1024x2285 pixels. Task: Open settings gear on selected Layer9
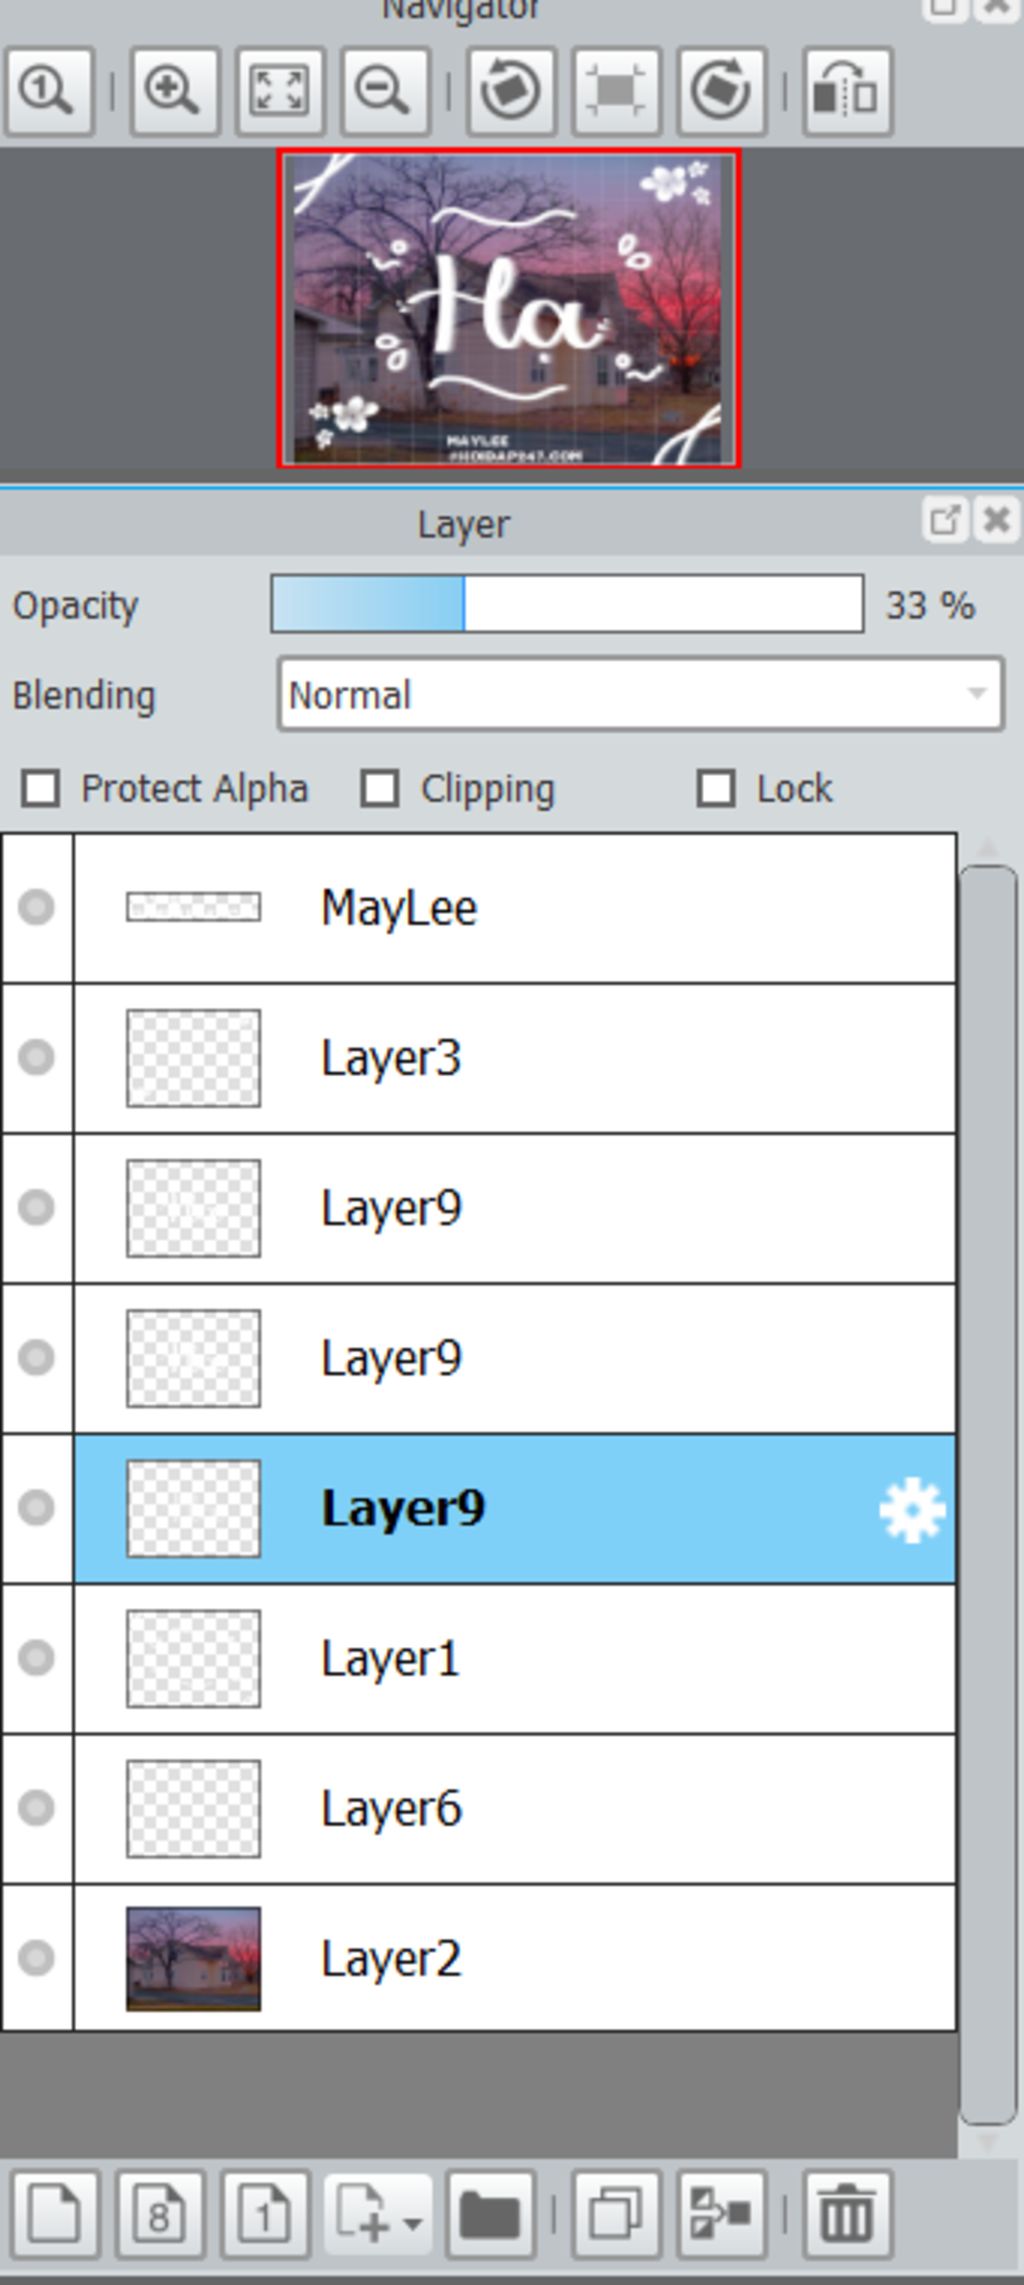pyautogui.click(x=912, y=1509)
